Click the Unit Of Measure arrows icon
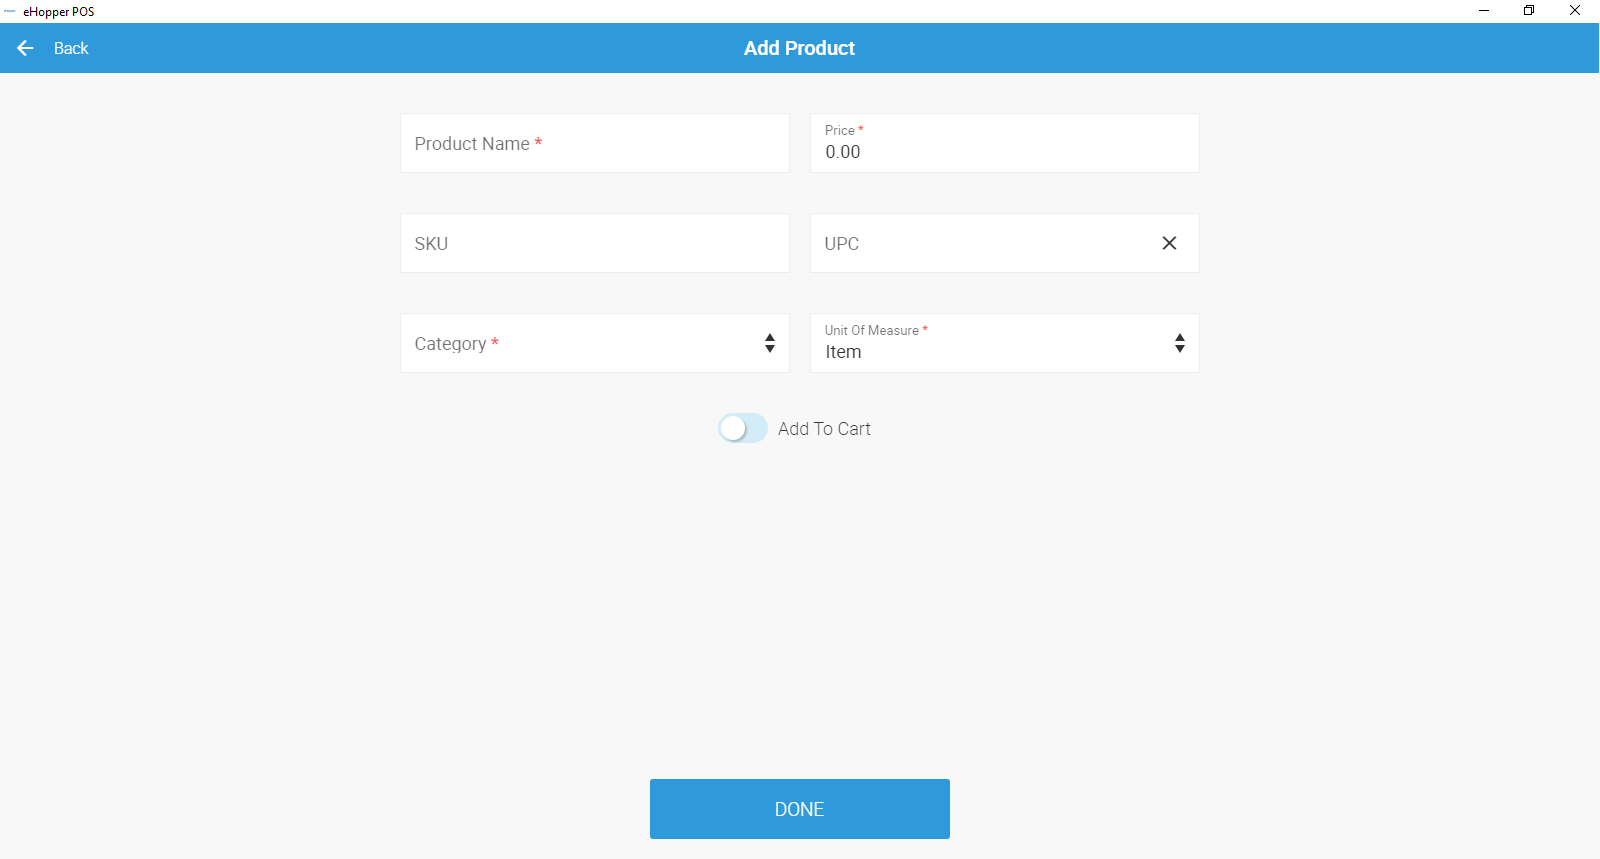The image size is (1600, 859). coord(1180,343)
